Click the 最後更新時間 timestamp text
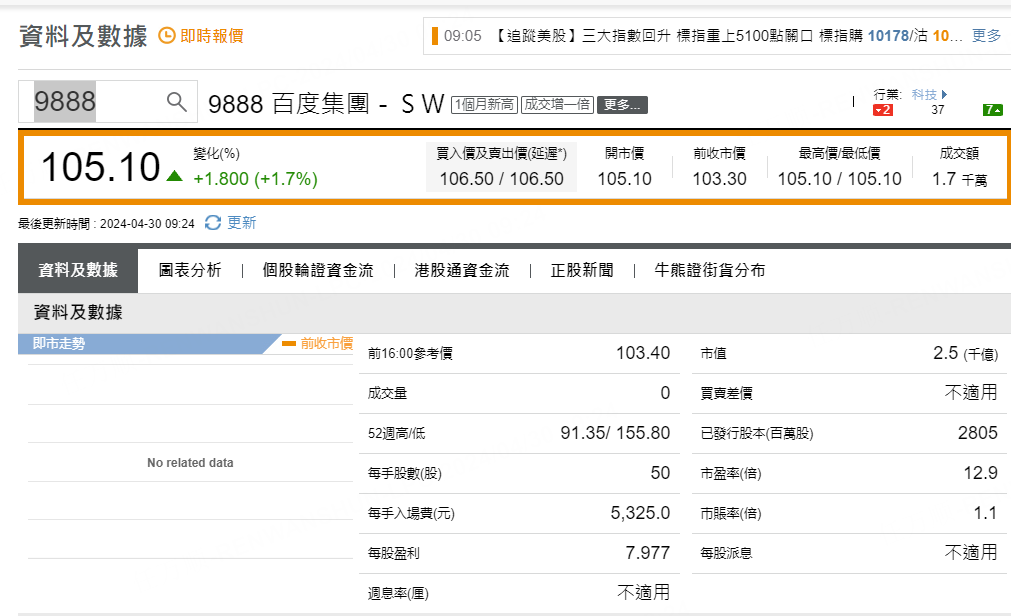 point(106,224)
